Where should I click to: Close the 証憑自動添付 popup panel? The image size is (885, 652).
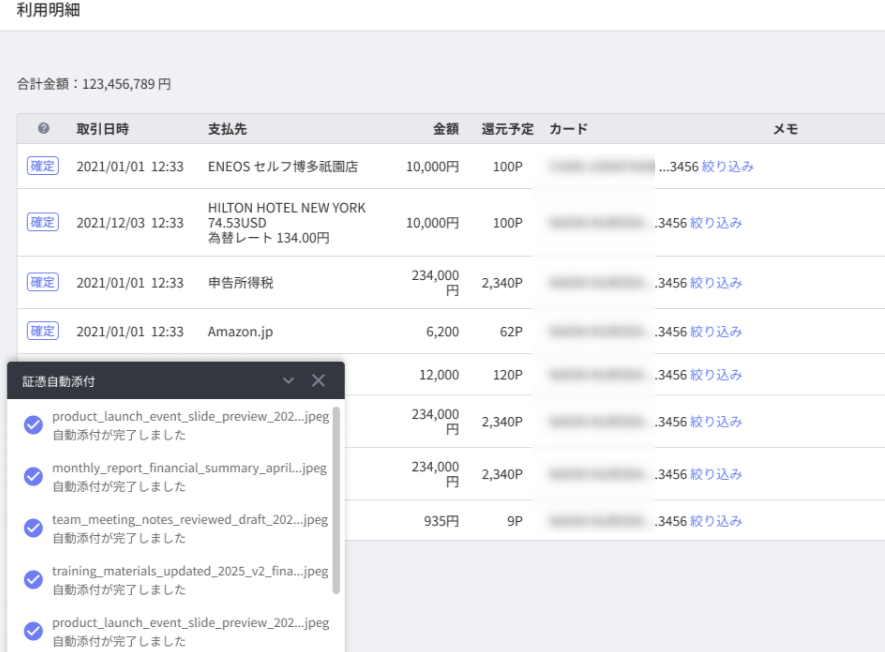(318, 381)
